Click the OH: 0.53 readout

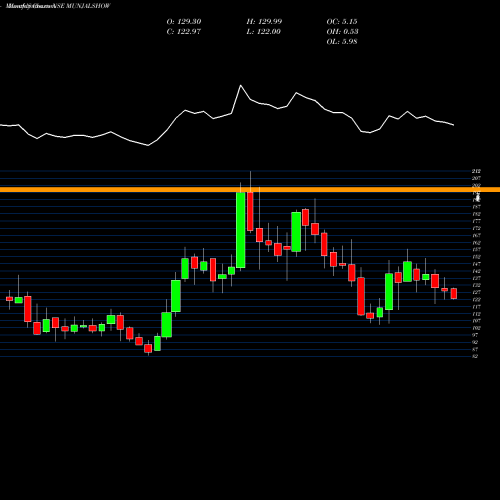point(342,32)
